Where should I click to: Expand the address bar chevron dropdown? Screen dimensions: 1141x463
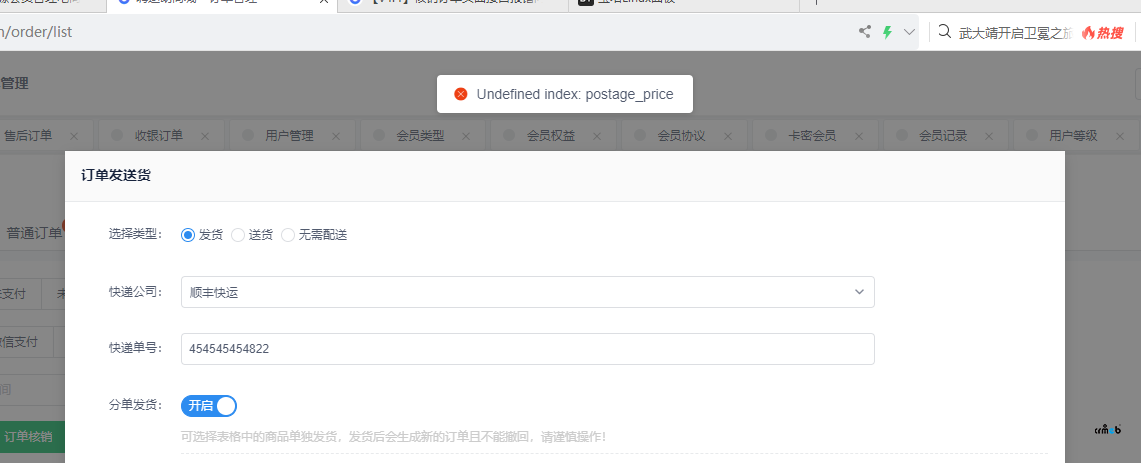909,32
